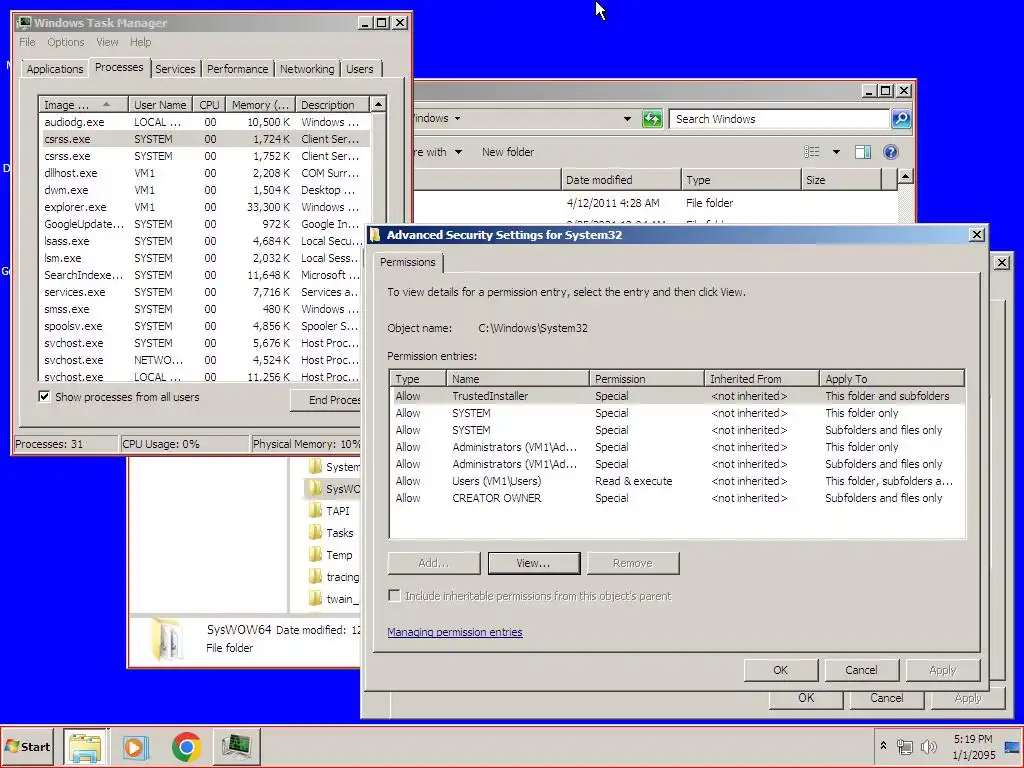Click the Search Windows input field
Screen dimensions: 1024x768
780,119
